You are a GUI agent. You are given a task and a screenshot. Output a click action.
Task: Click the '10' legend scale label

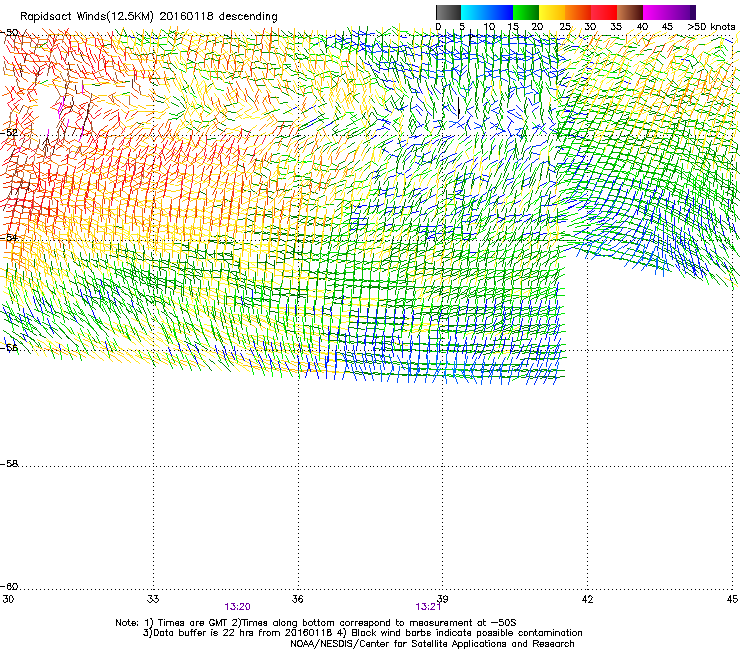tap(489, 27)
